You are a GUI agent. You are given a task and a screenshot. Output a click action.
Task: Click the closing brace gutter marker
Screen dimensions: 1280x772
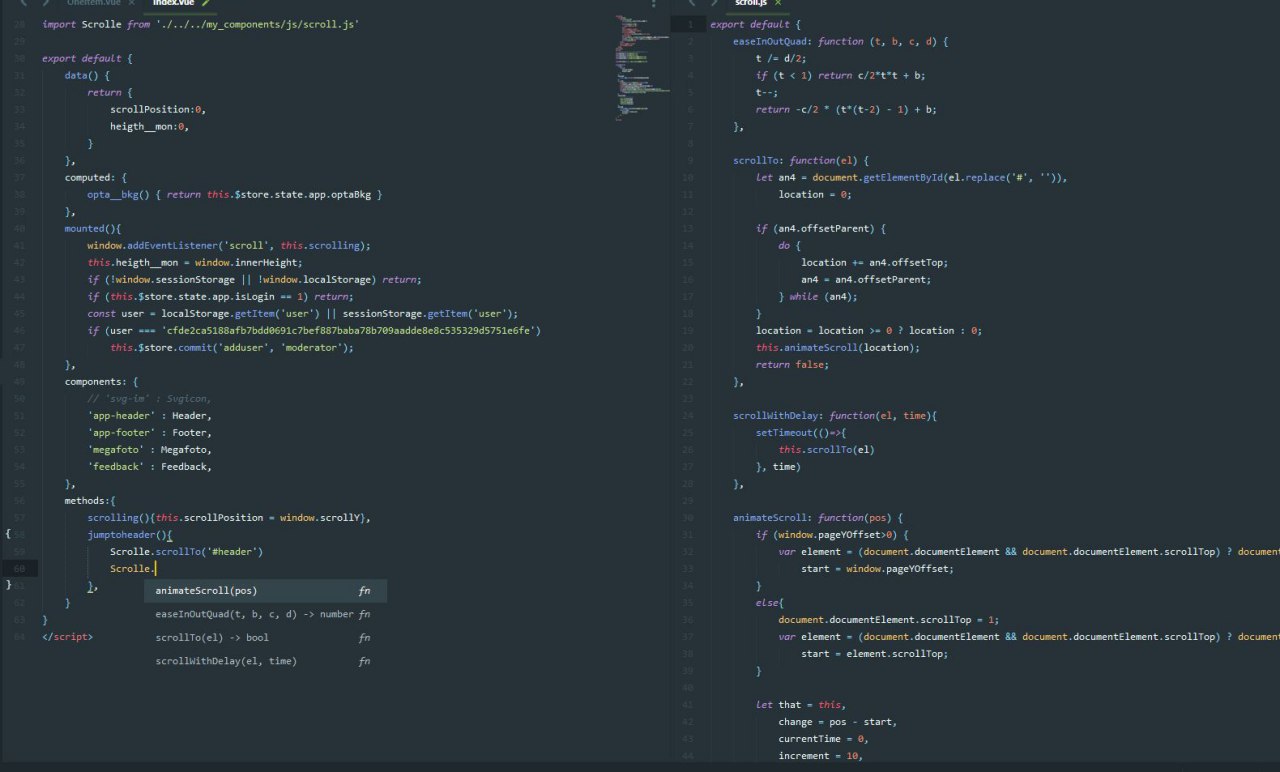click(x=8, y=585)
